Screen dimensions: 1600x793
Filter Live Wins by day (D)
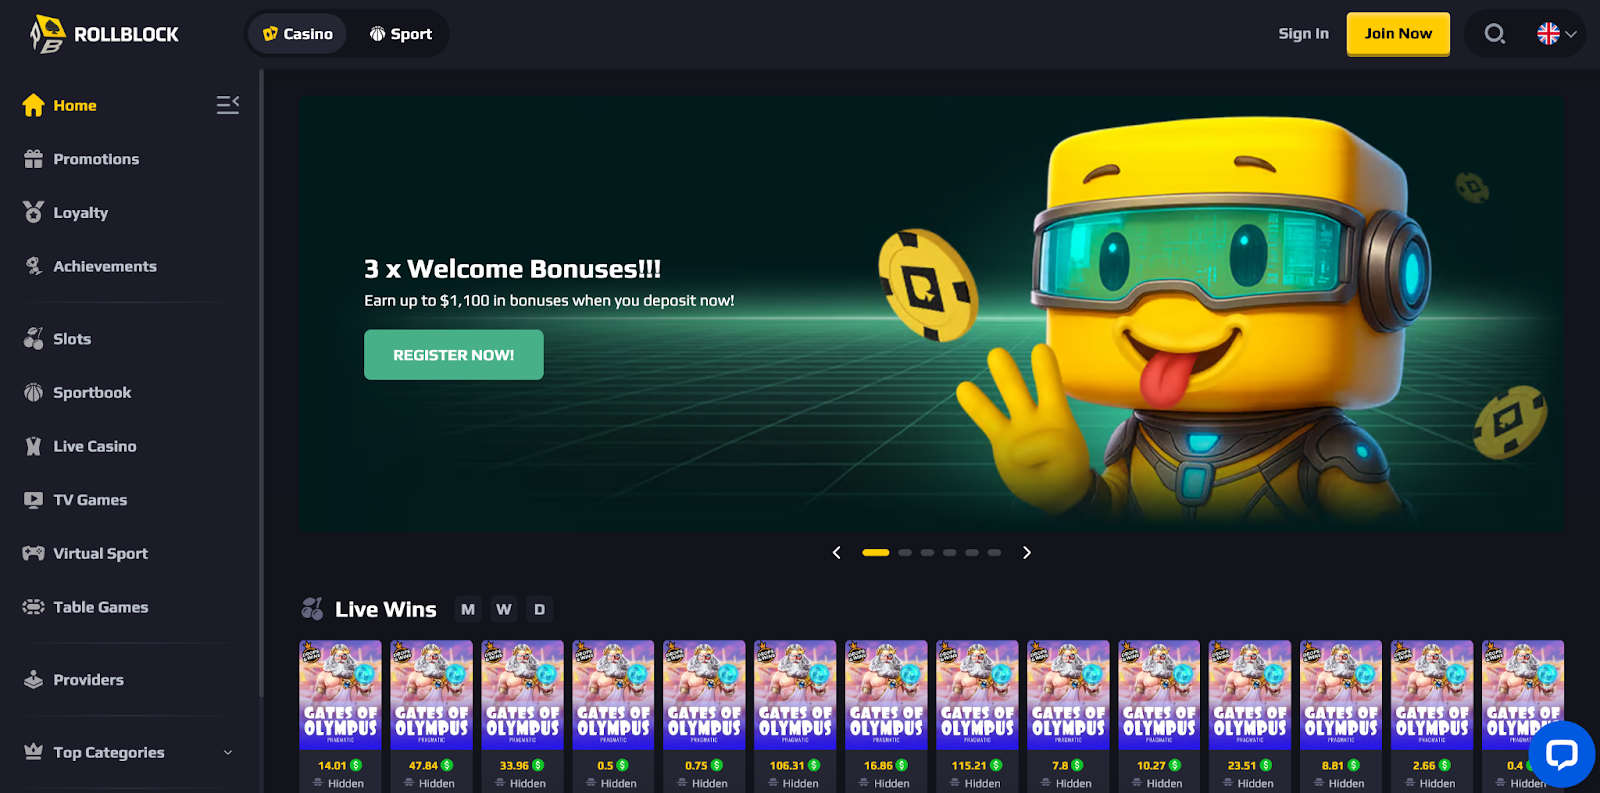pos(540,609)
